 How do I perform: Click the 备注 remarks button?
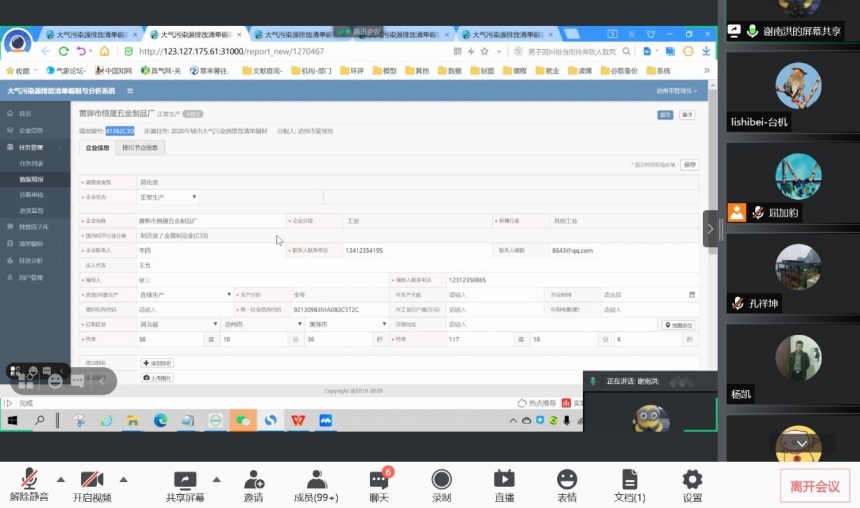tap(687, 115)
